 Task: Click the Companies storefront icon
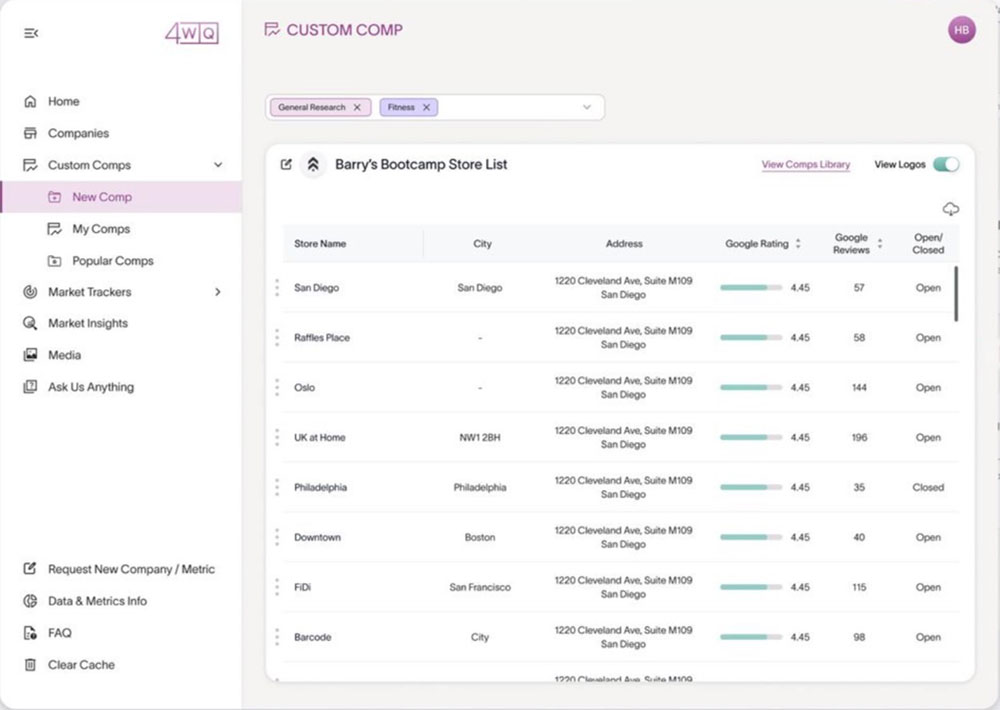[x=30, y=133]
